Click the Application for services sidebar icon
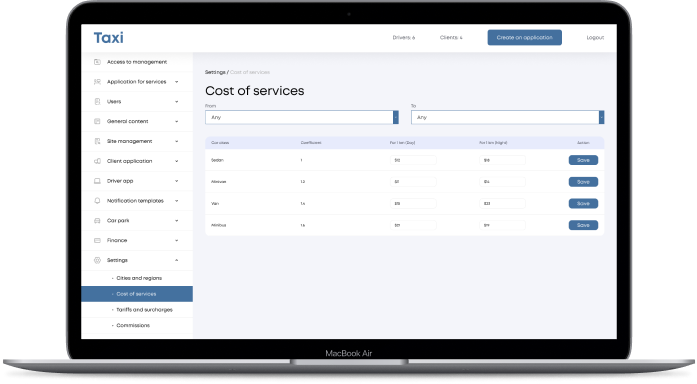The height and width of the screenshot is (384, 697). point(97,82)
